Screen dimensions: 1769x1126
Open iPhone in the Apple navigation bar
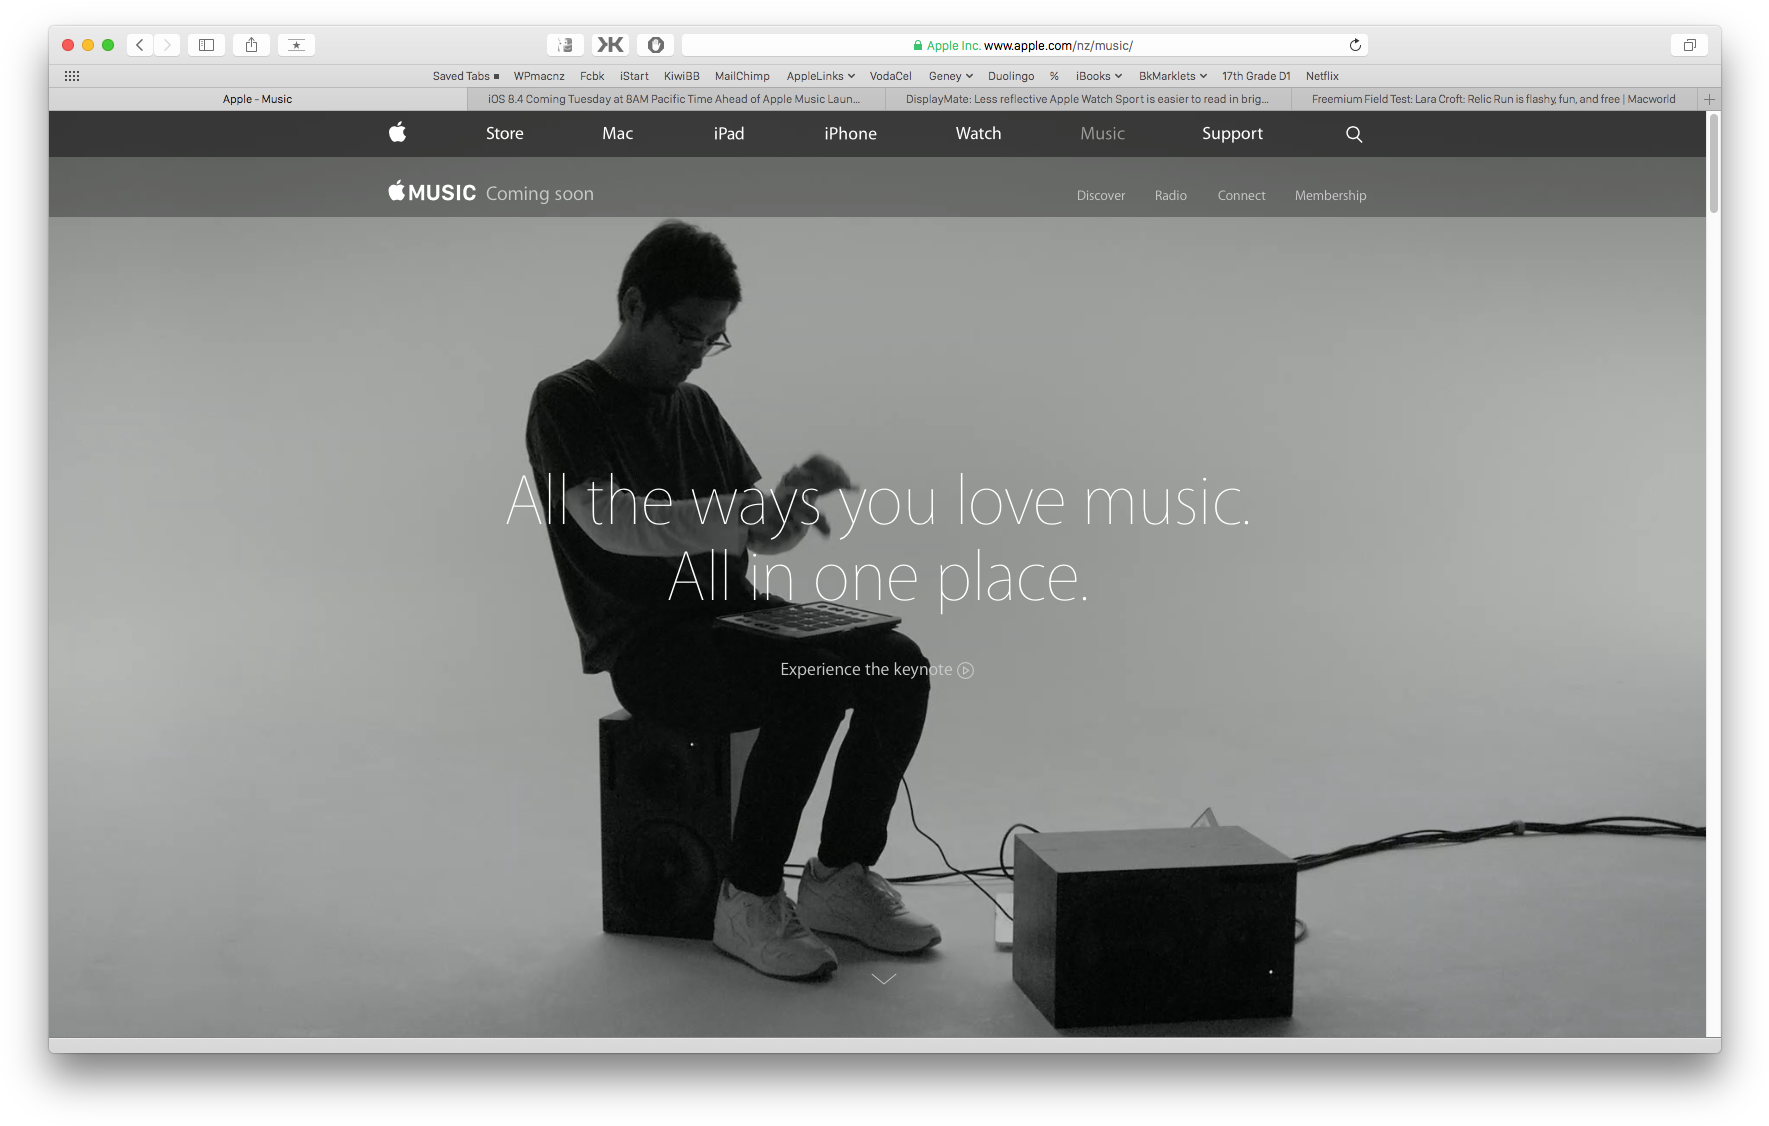point(851,134)
